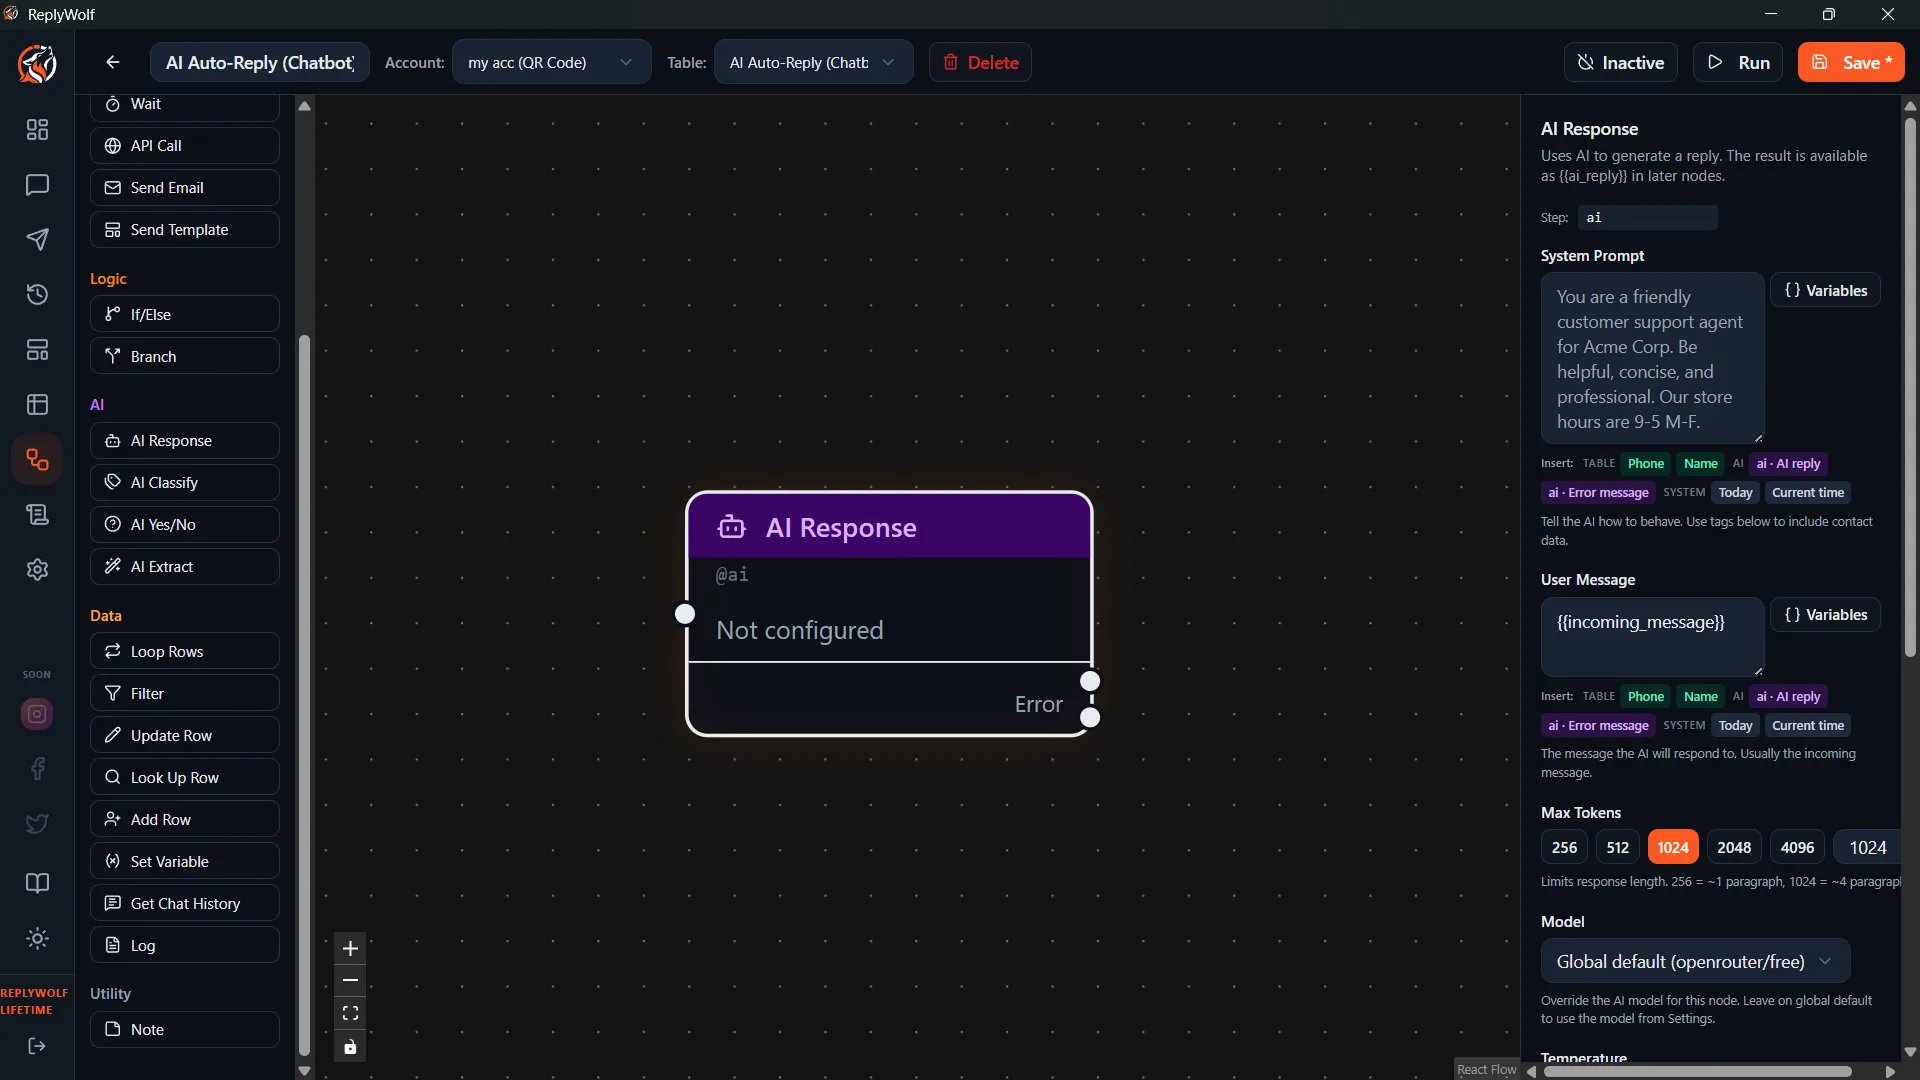Go back with the left arrow
The height and width of the screenshot is (1080, 1920).
pyautogui.click(x=113, y=62)
